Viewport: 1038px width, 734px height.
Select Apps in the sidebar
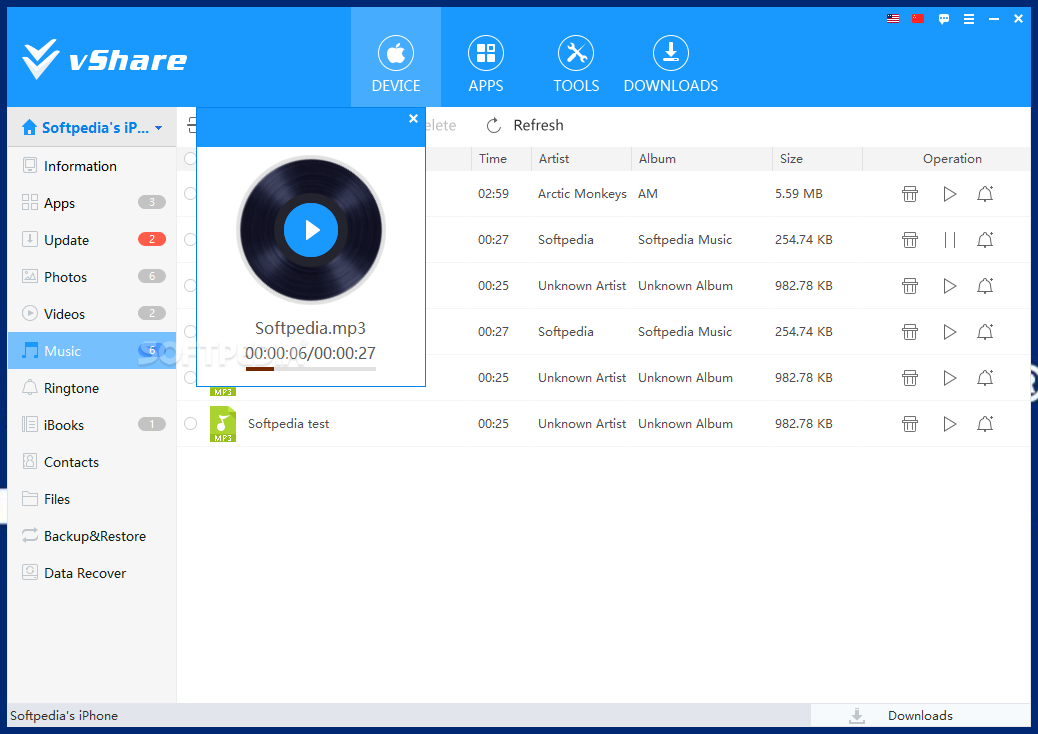(x=92, y=203)
